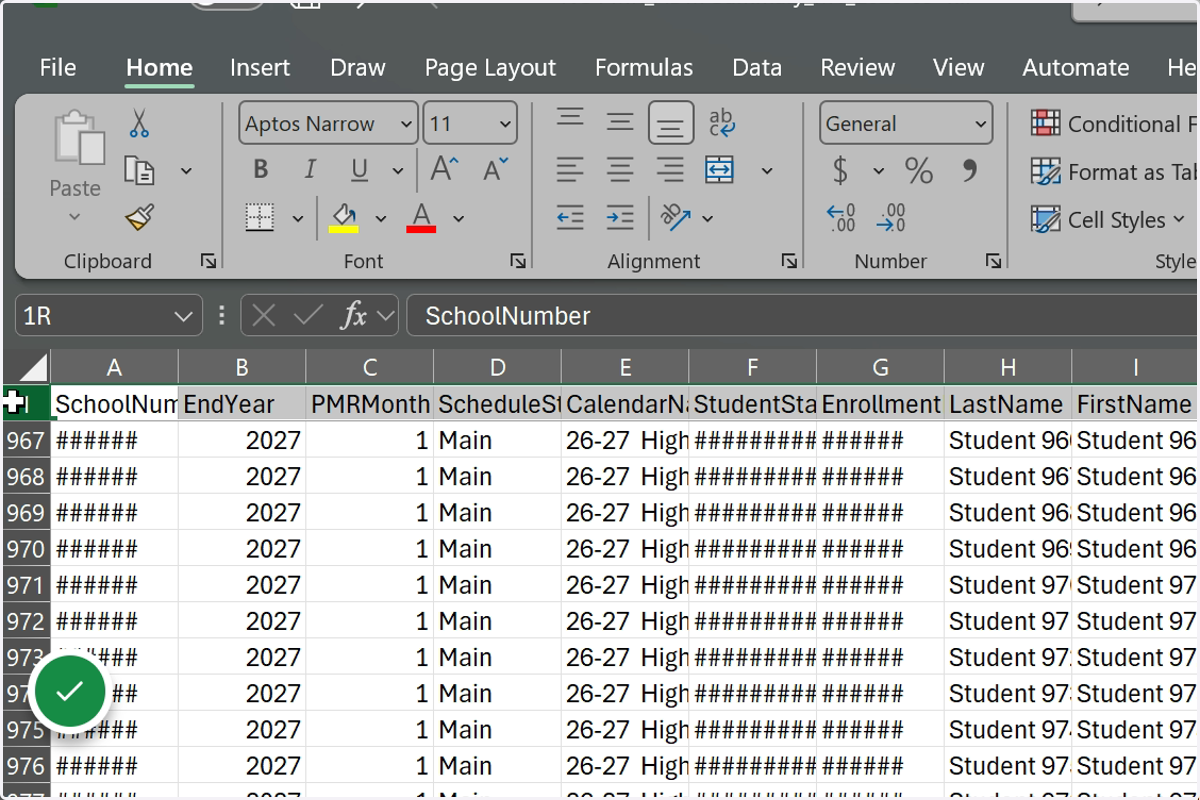Switch to Draw tab
This screenshot has width=1200, height=800.
click(x=358, y=68)
